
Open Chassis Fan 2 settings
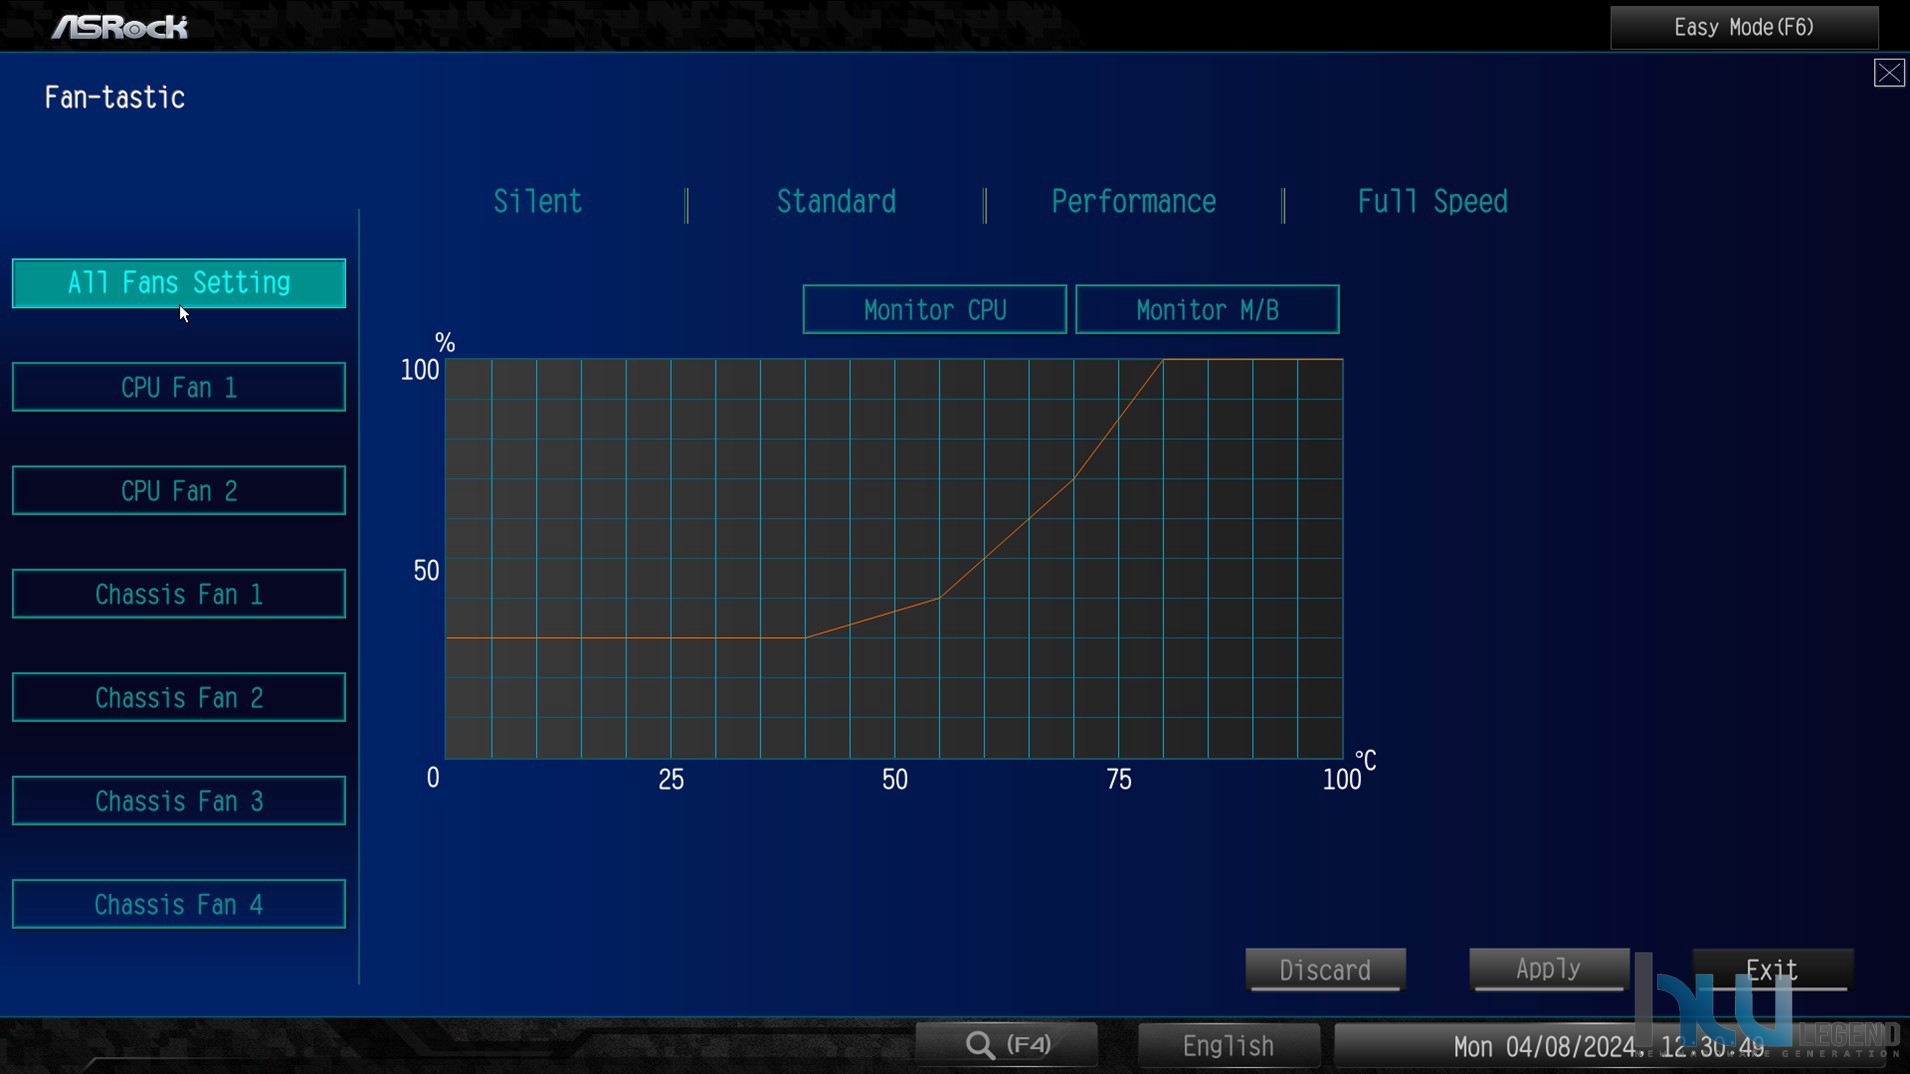pos(179,697)
